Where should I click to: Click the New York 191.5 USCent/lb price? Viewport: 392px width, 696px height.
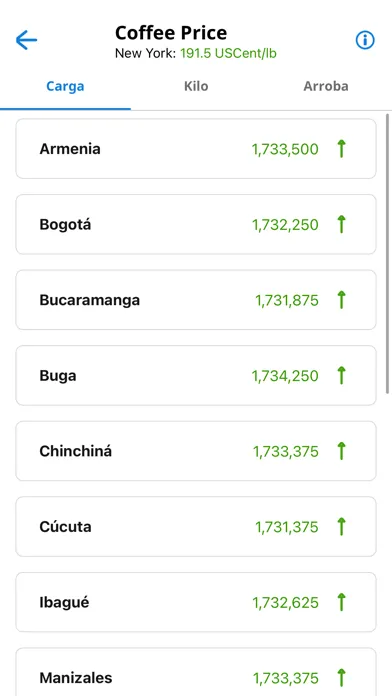pyautogui.click(x=229, y=54)
